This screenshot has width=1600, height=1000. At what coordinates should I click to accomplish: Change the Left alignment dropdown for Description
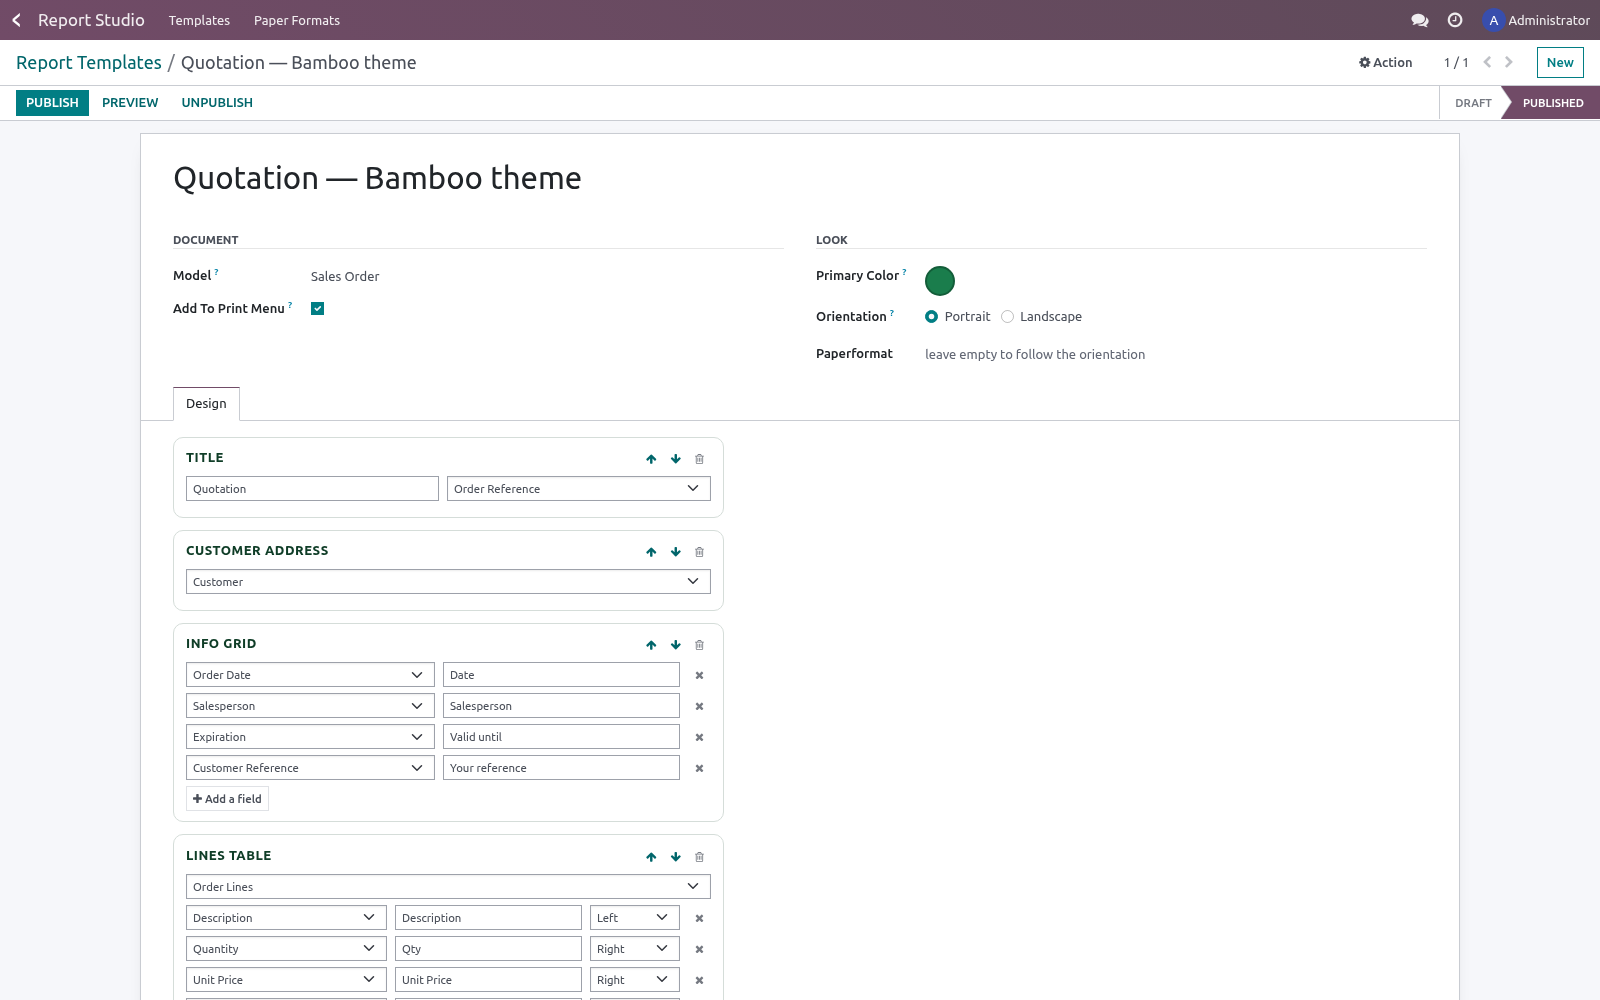(x=635, y=917)
